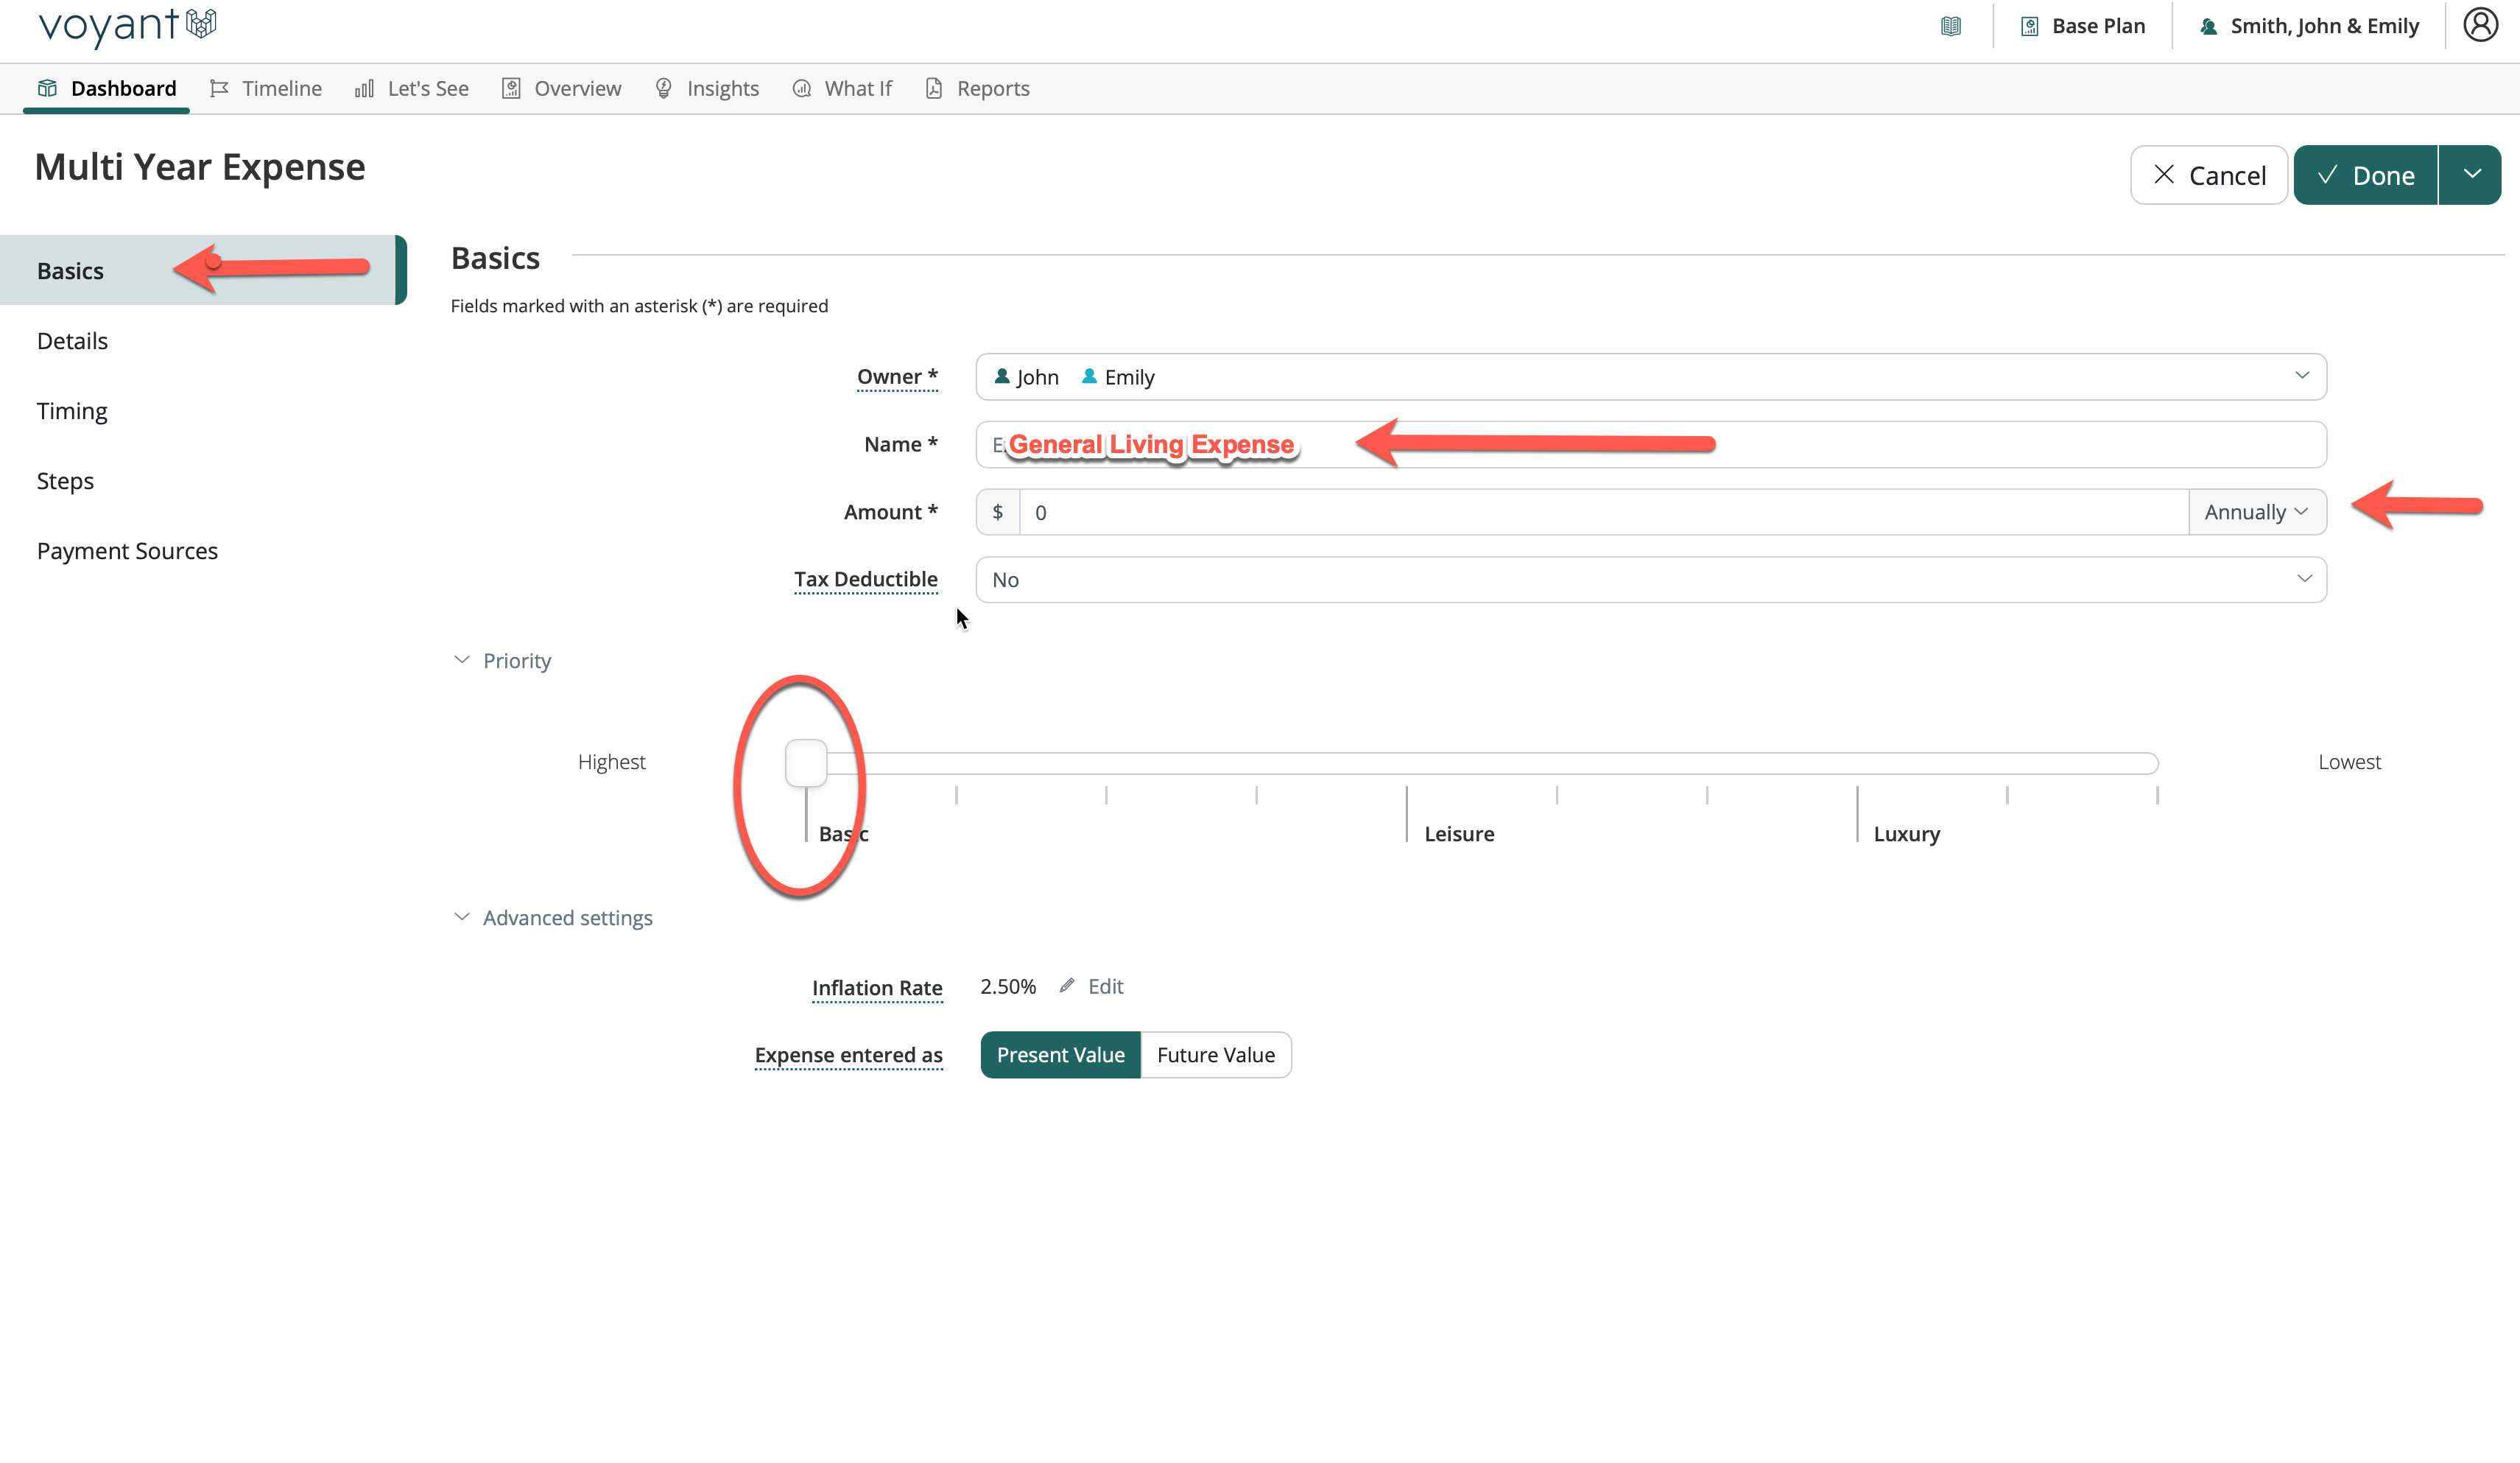Click the Smith, John & Emily client icon
Screen dimensions: 2520x1463
click(2208, 26)
